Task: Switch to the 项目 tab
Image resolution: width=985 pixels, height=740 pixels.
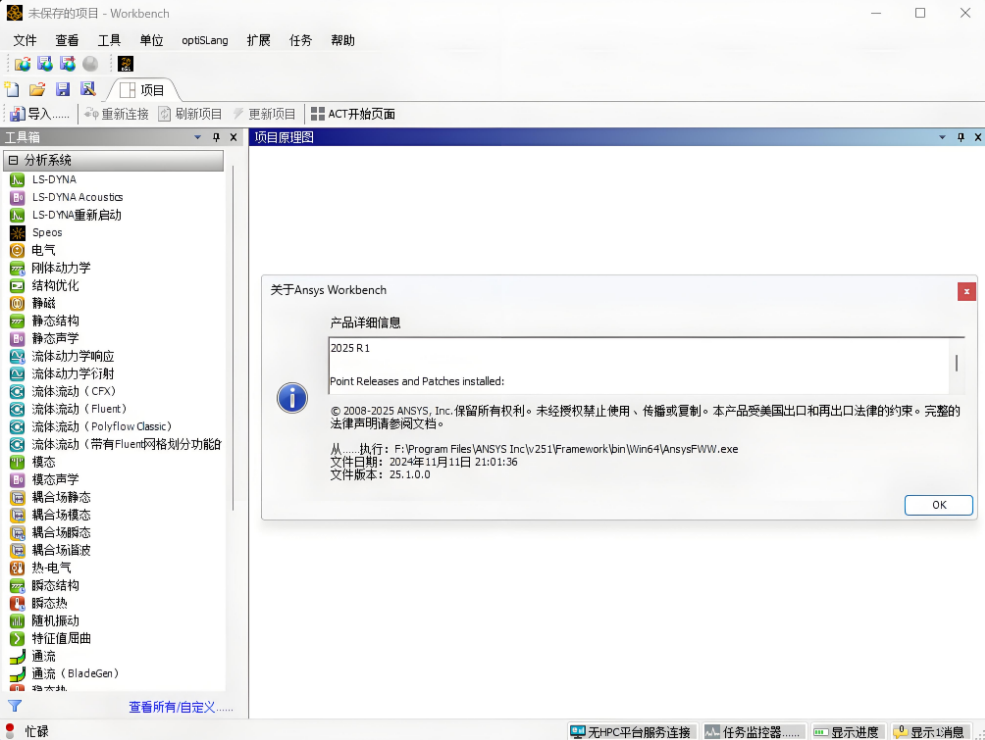Action: coord(143,90)
